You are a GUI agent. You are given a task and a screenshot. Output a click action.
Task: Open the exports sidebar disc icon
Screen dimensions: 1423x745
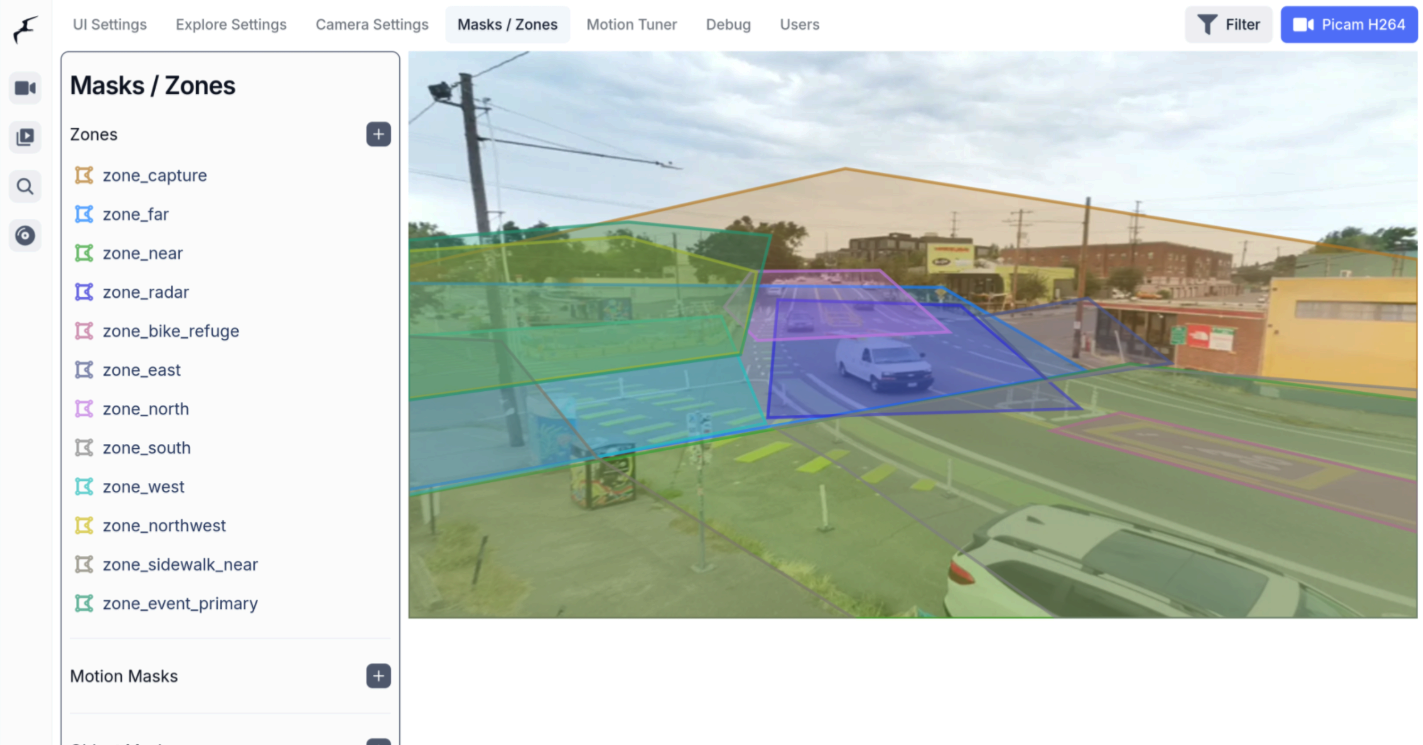(25, 235)
